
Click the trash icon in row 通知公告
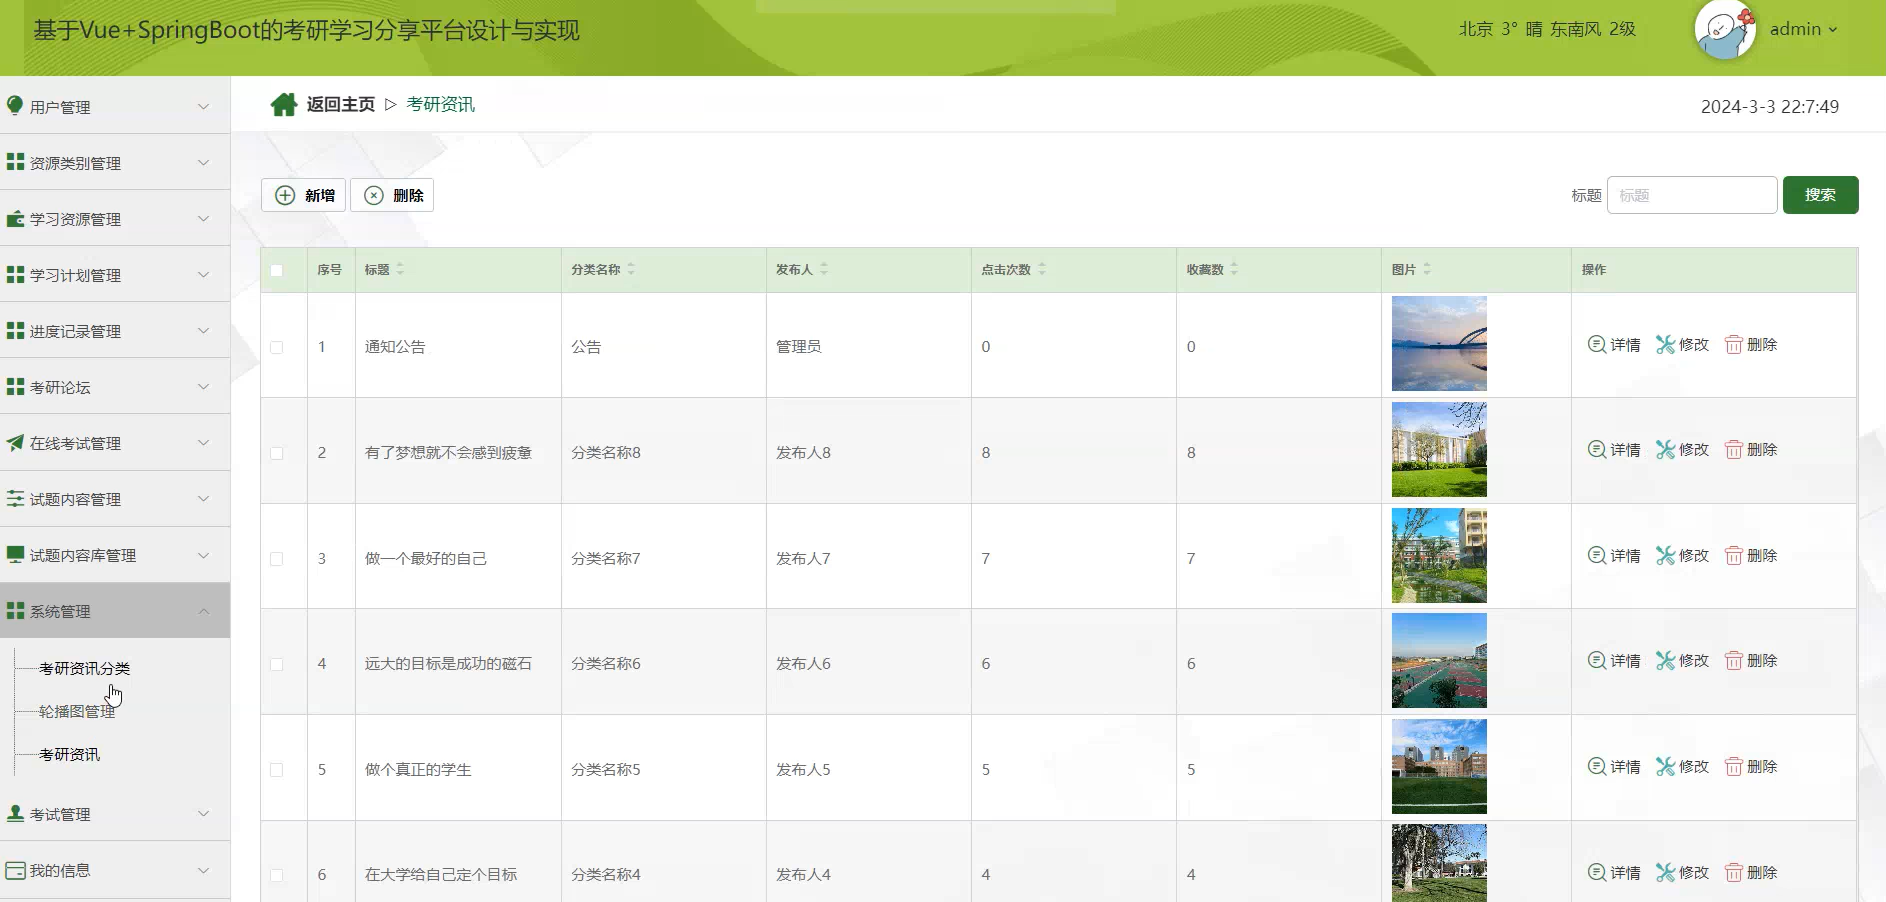click(x=1734, y=344)
